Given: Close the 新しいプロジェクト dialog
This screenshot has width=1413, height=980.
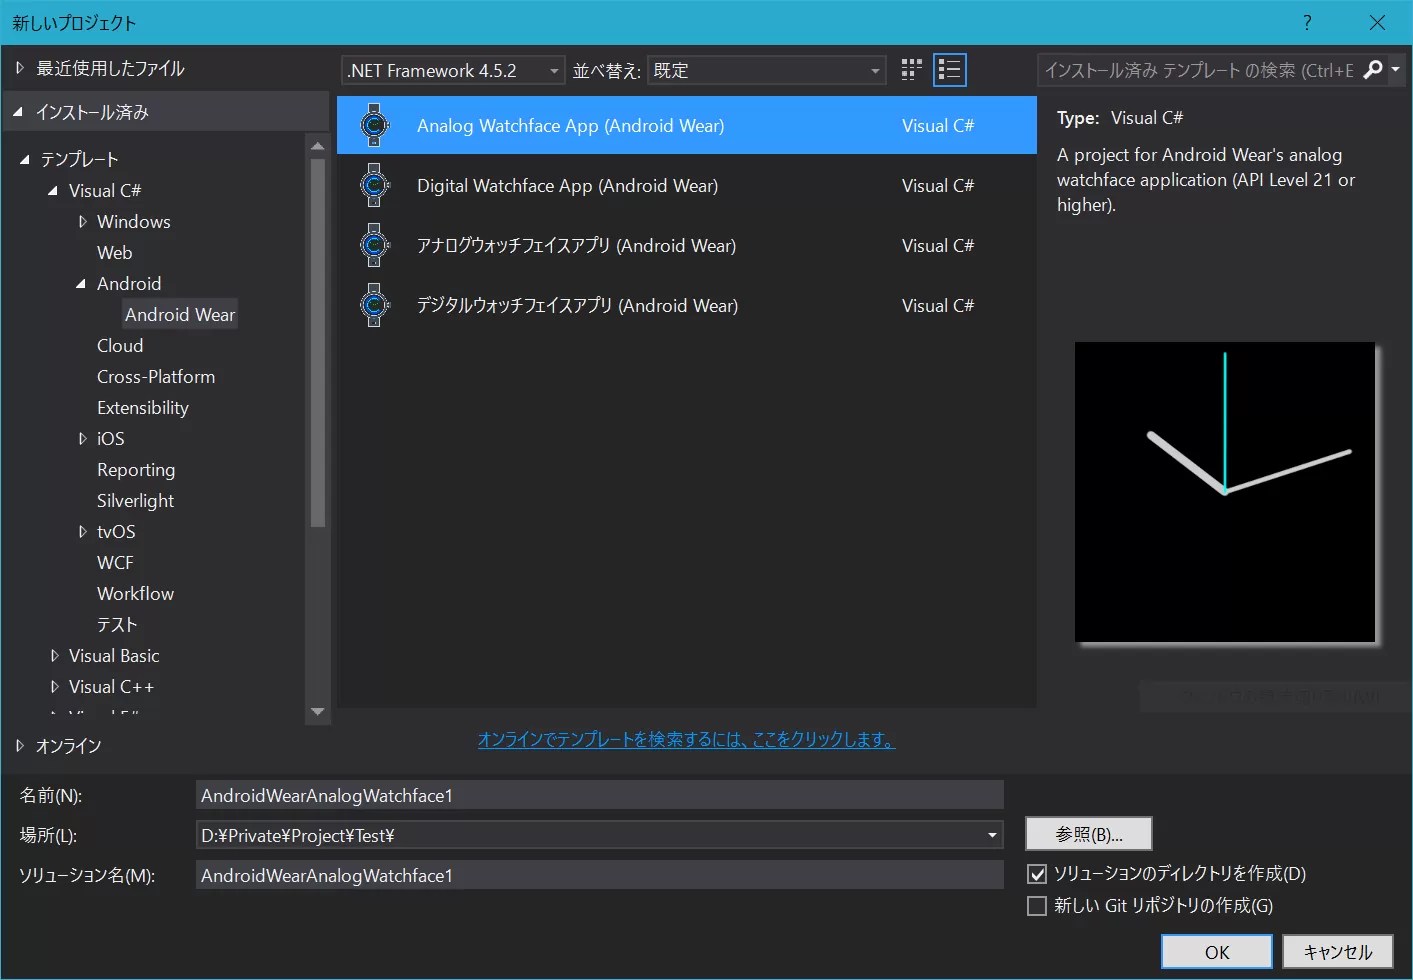Looking at the screenshot, I should click(x=1377, y=22).
